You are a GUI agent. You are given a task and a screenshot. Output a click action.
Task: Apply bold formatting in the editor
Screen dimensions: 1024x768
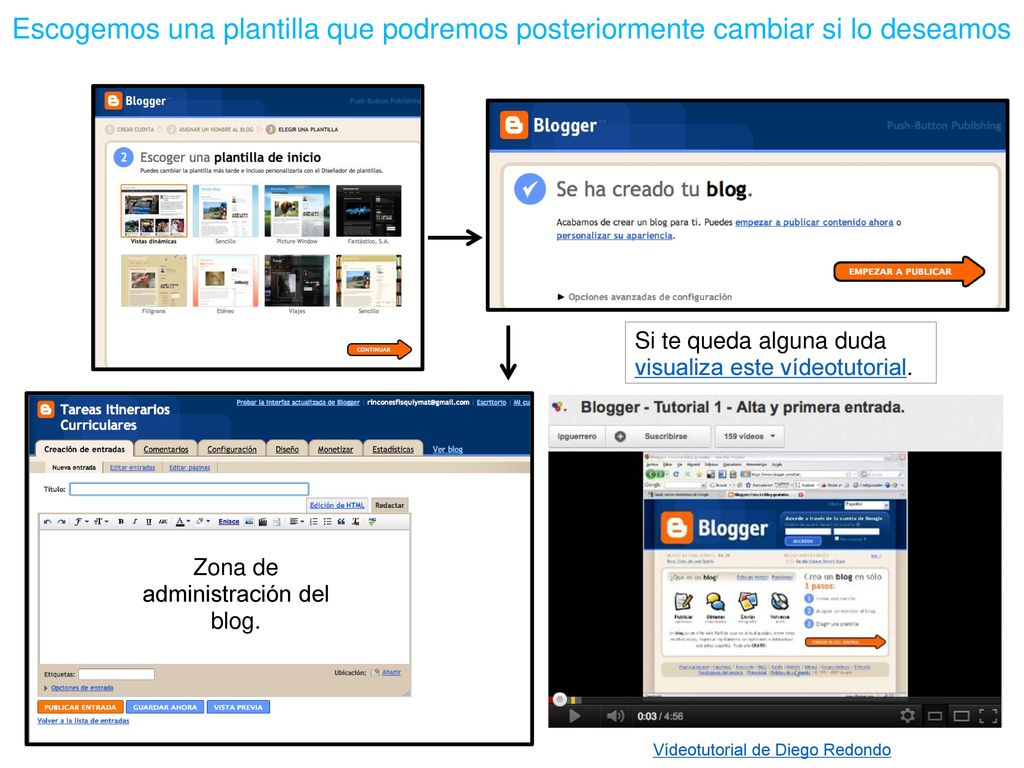(121, 522)
